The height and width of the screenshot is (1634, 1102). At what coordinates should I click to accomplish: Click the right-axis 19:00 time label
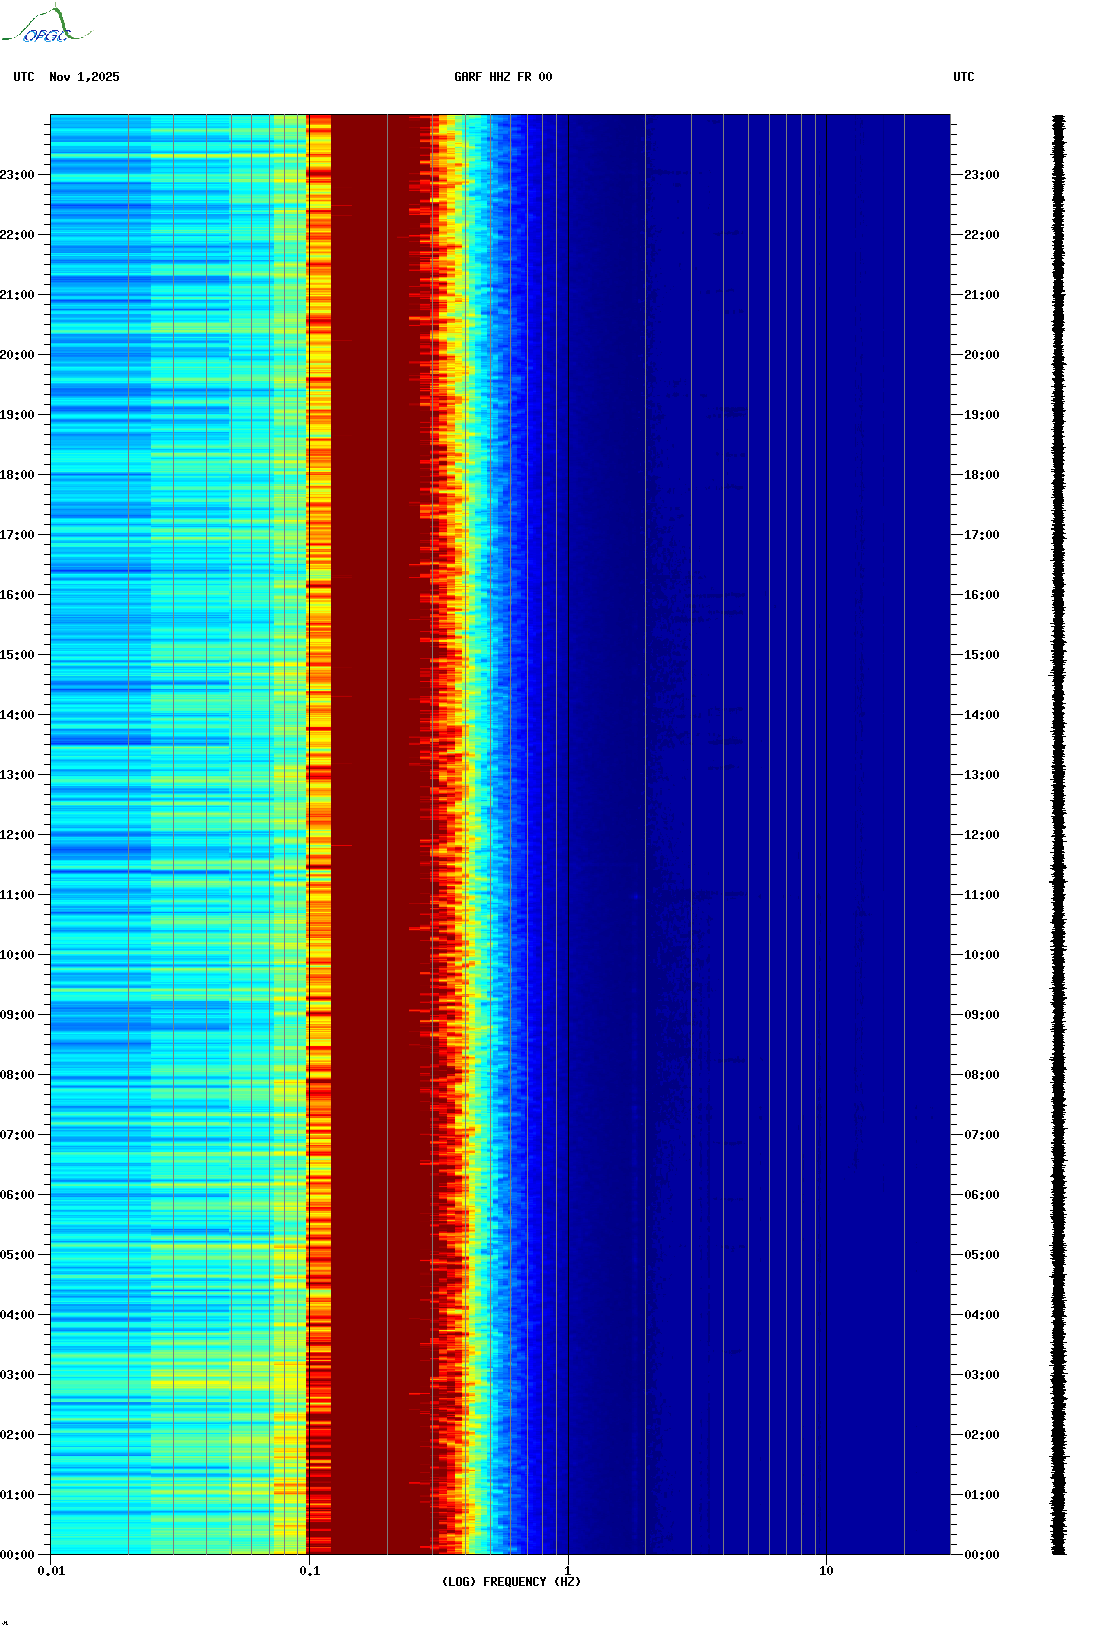[x=982, y=415]
